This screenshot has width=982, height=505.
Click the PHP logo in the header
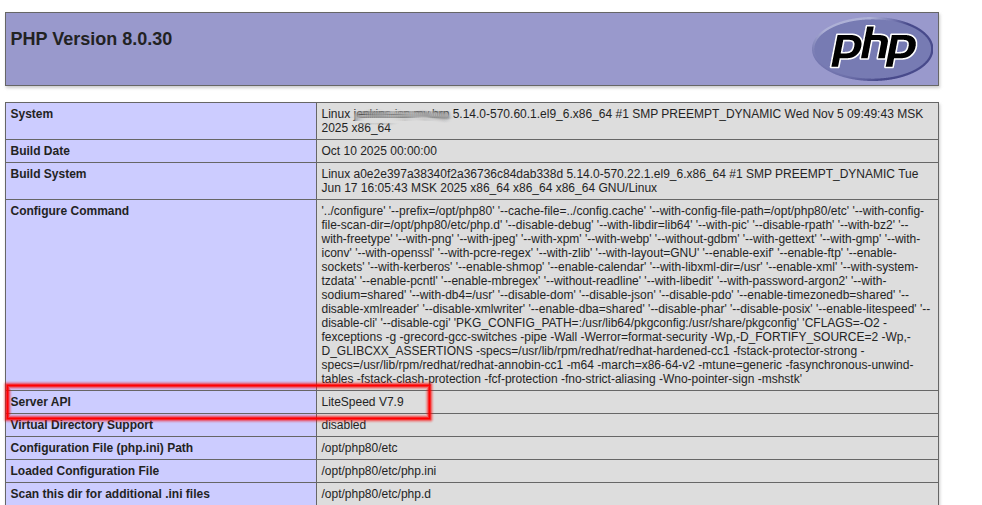[871, 48]
